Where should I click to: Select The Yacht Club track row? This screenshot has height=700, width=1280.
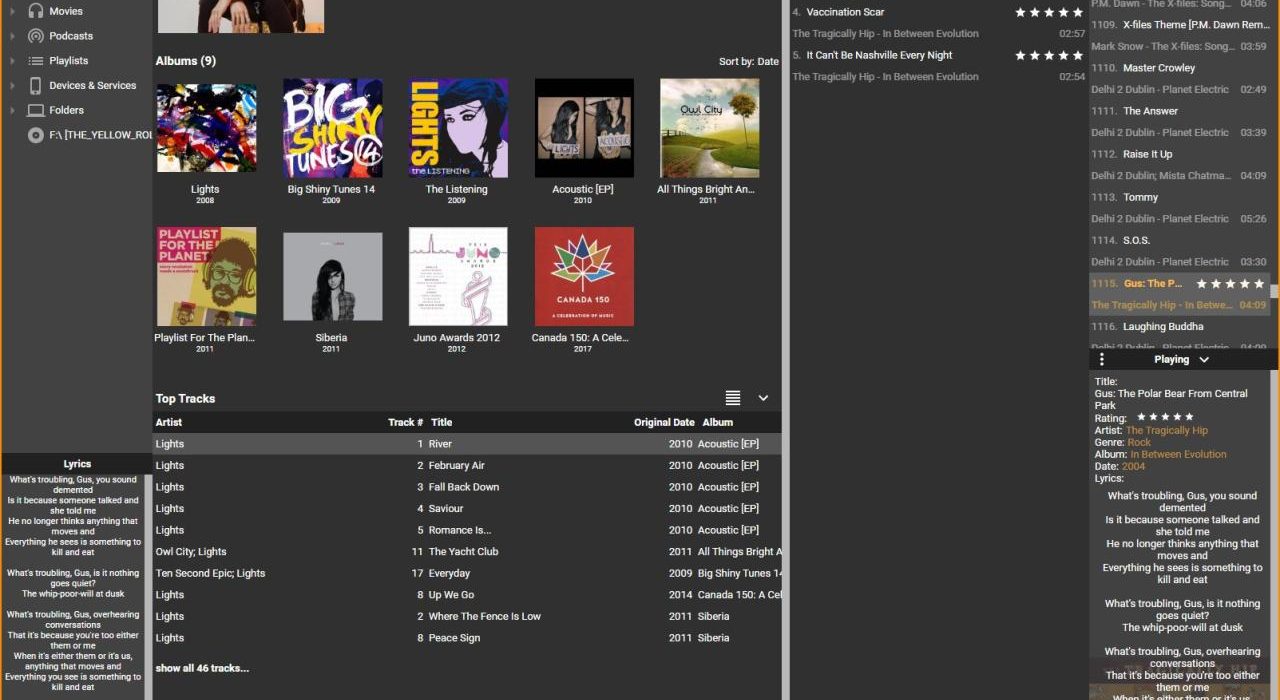467,552
